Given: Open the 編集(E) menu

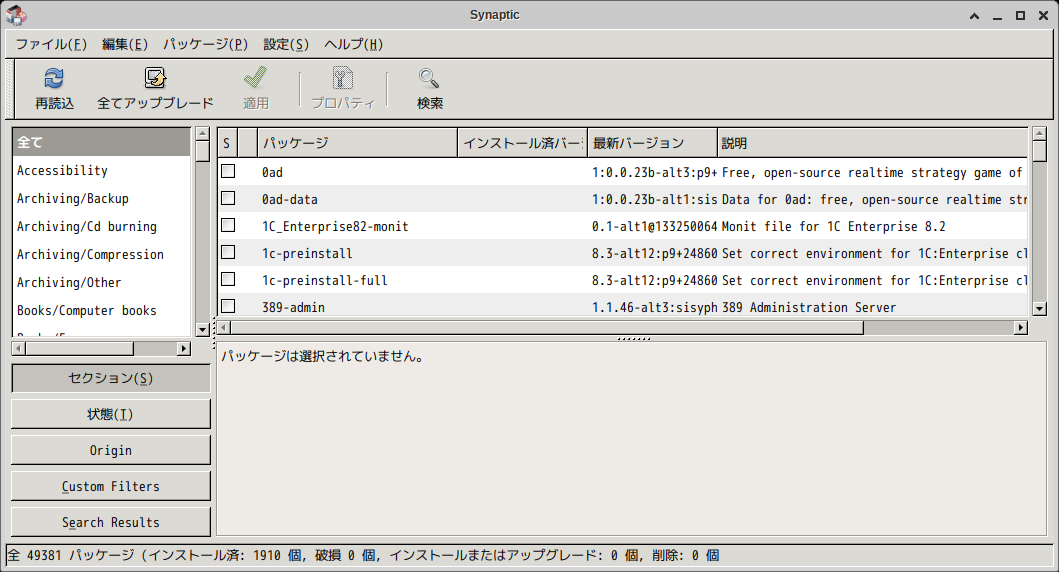Looking at the screenshot, I should 125,45.
